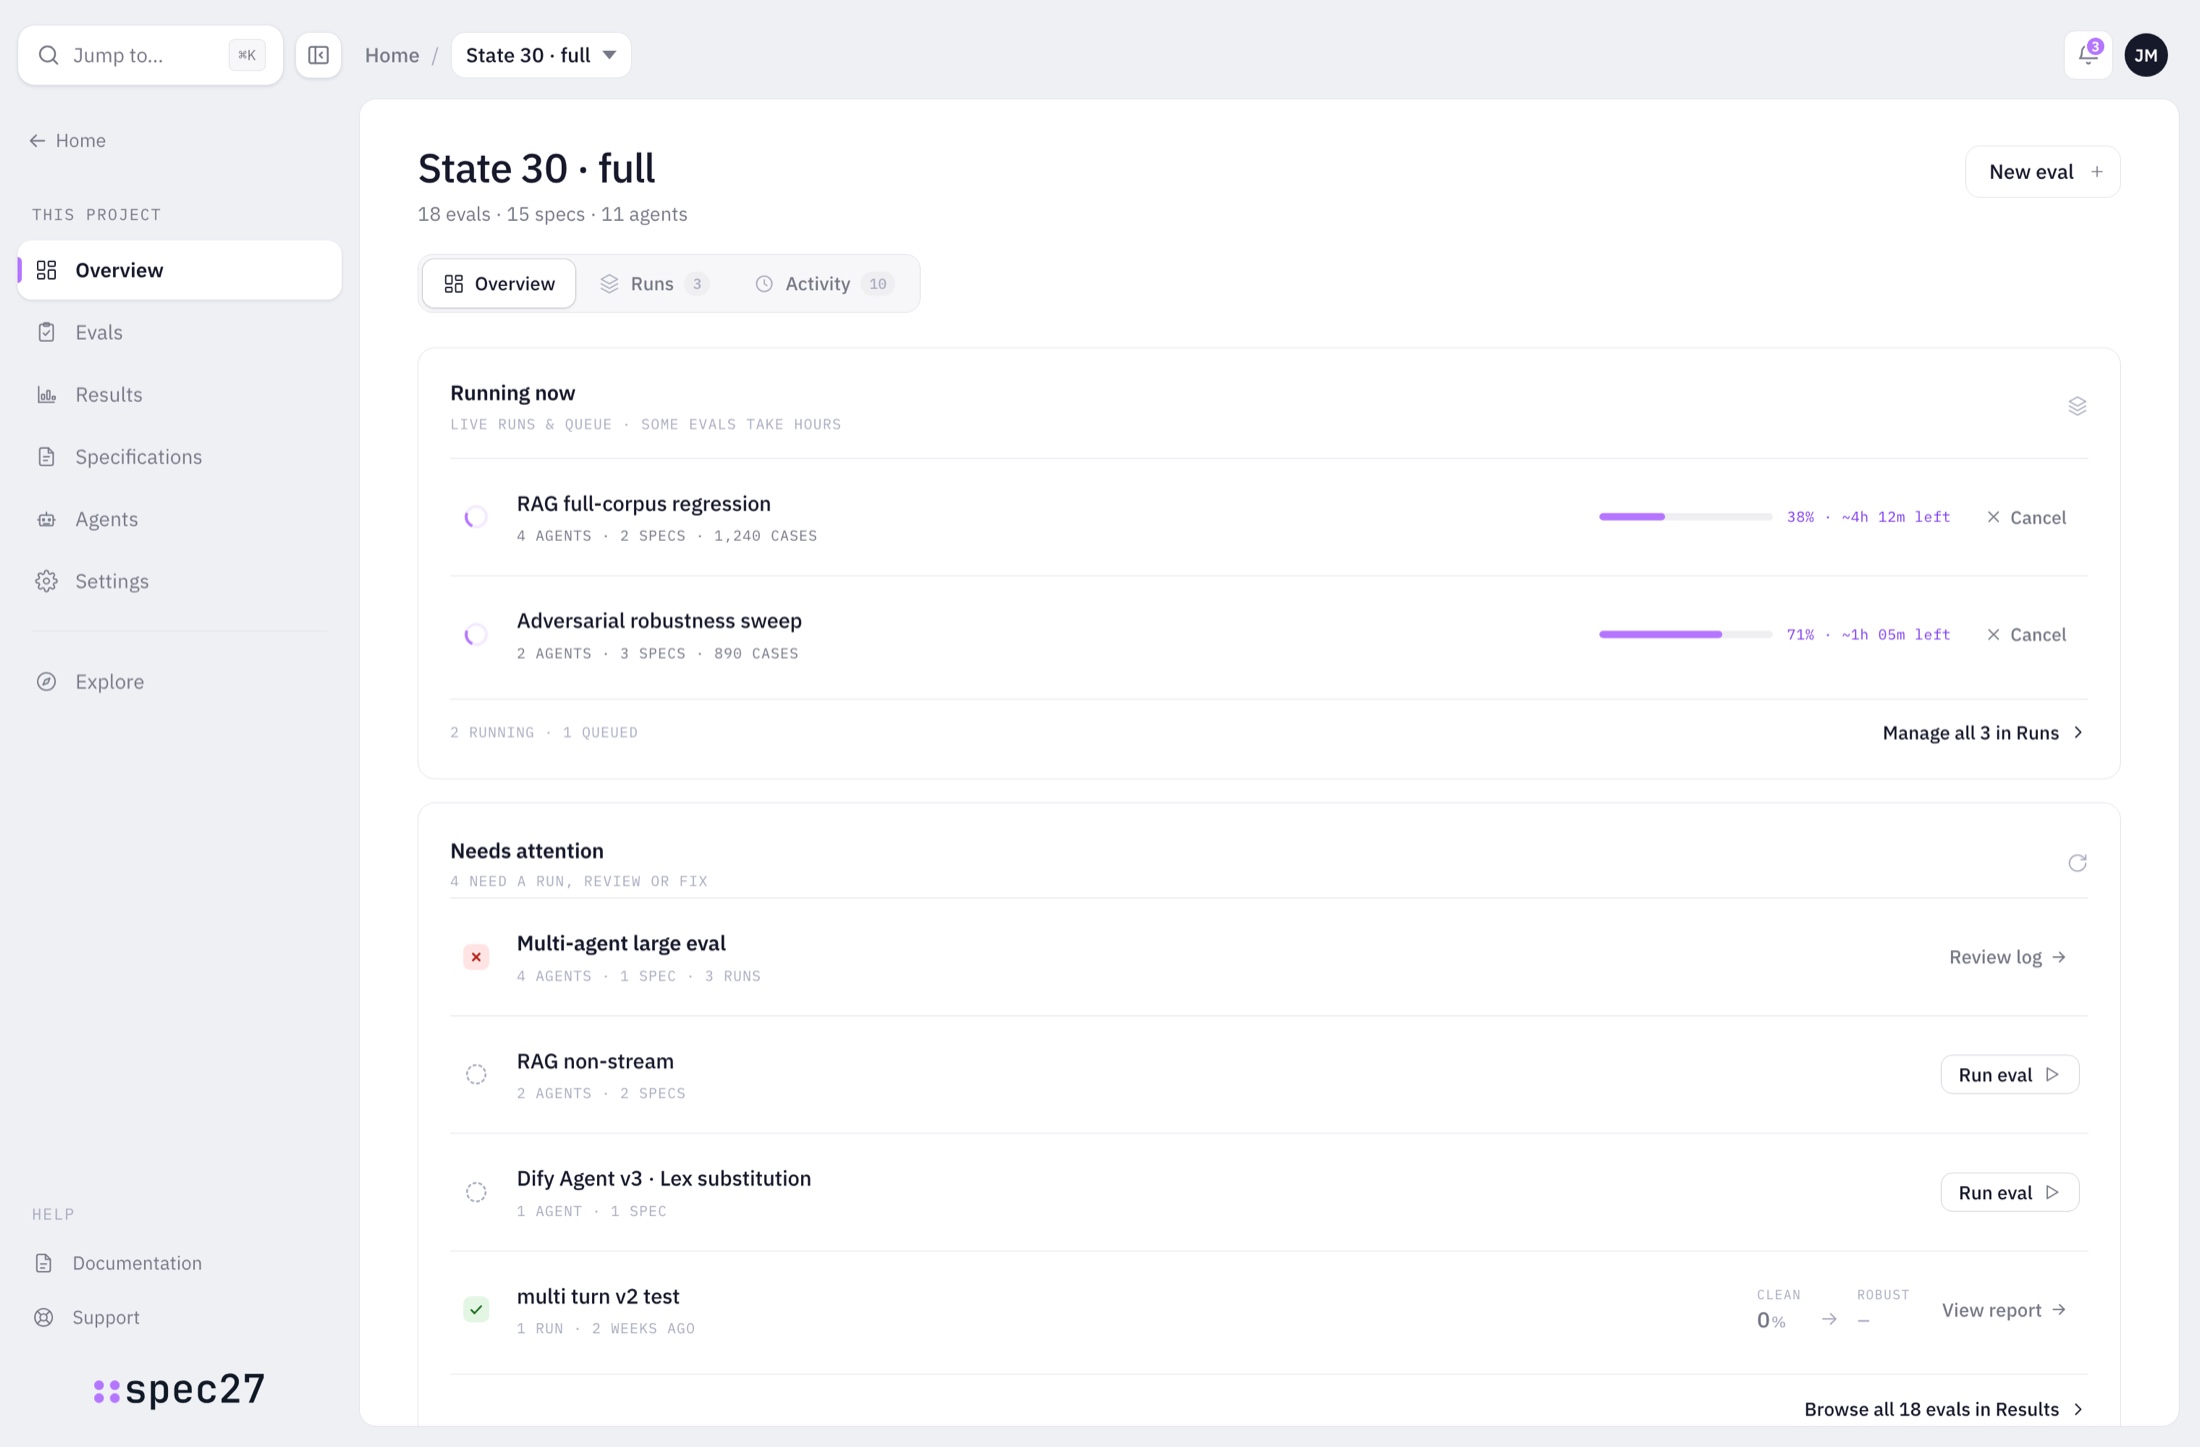Click the back arrow next to Home in sidebar
Image resolution: width=2200 pixels, height=1447 pixels.
[x=37, y=141]
